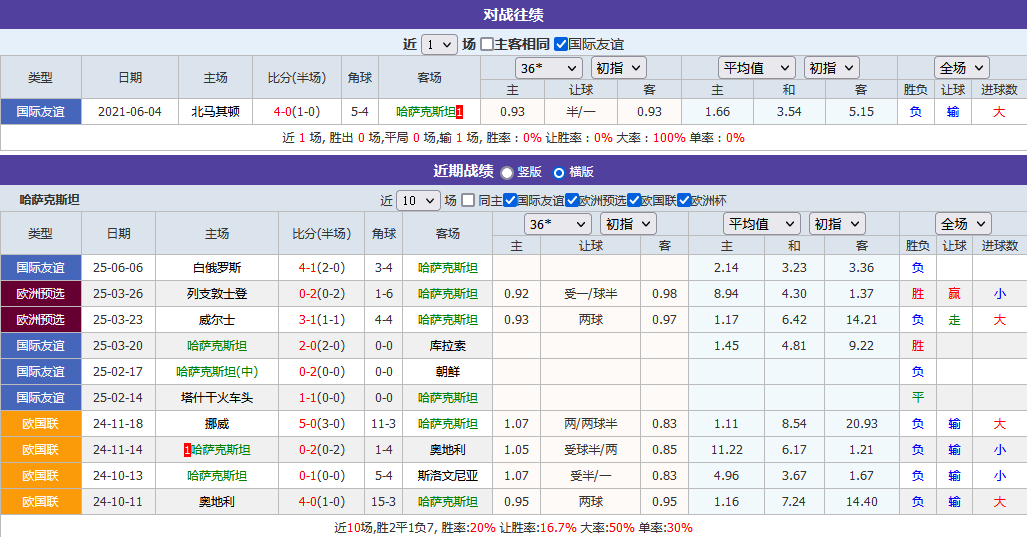
Task: Open 36* company dropdown in head-to-head table
Action: click(548, 68)
